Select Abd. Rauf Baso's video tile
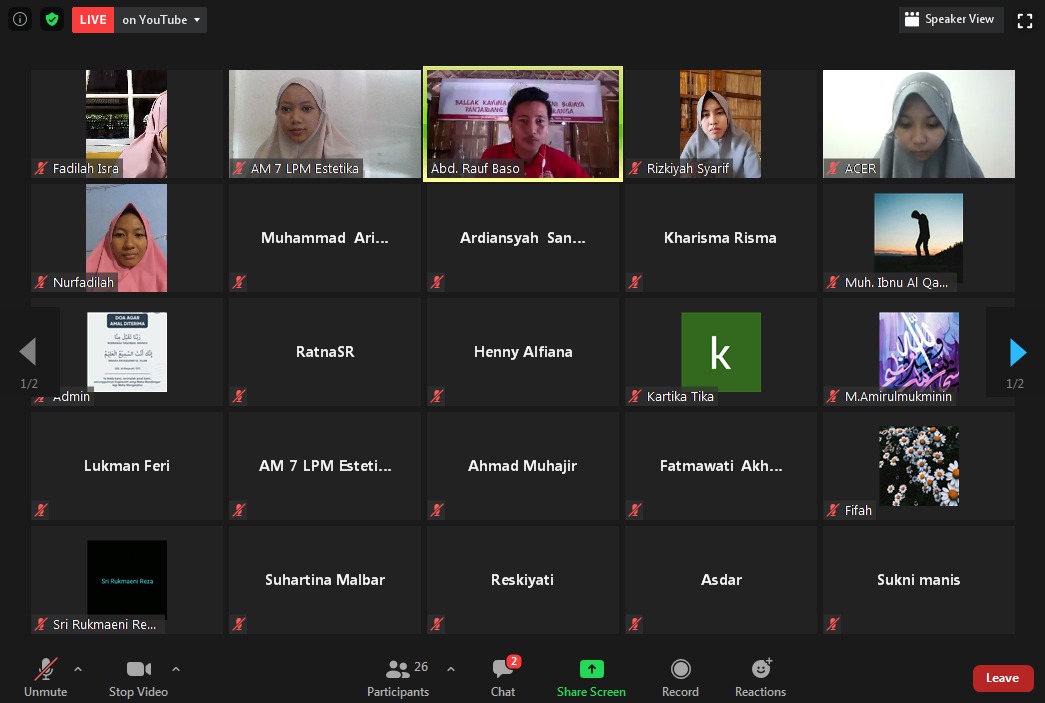Screen dimensions: 1045x703 523,124
